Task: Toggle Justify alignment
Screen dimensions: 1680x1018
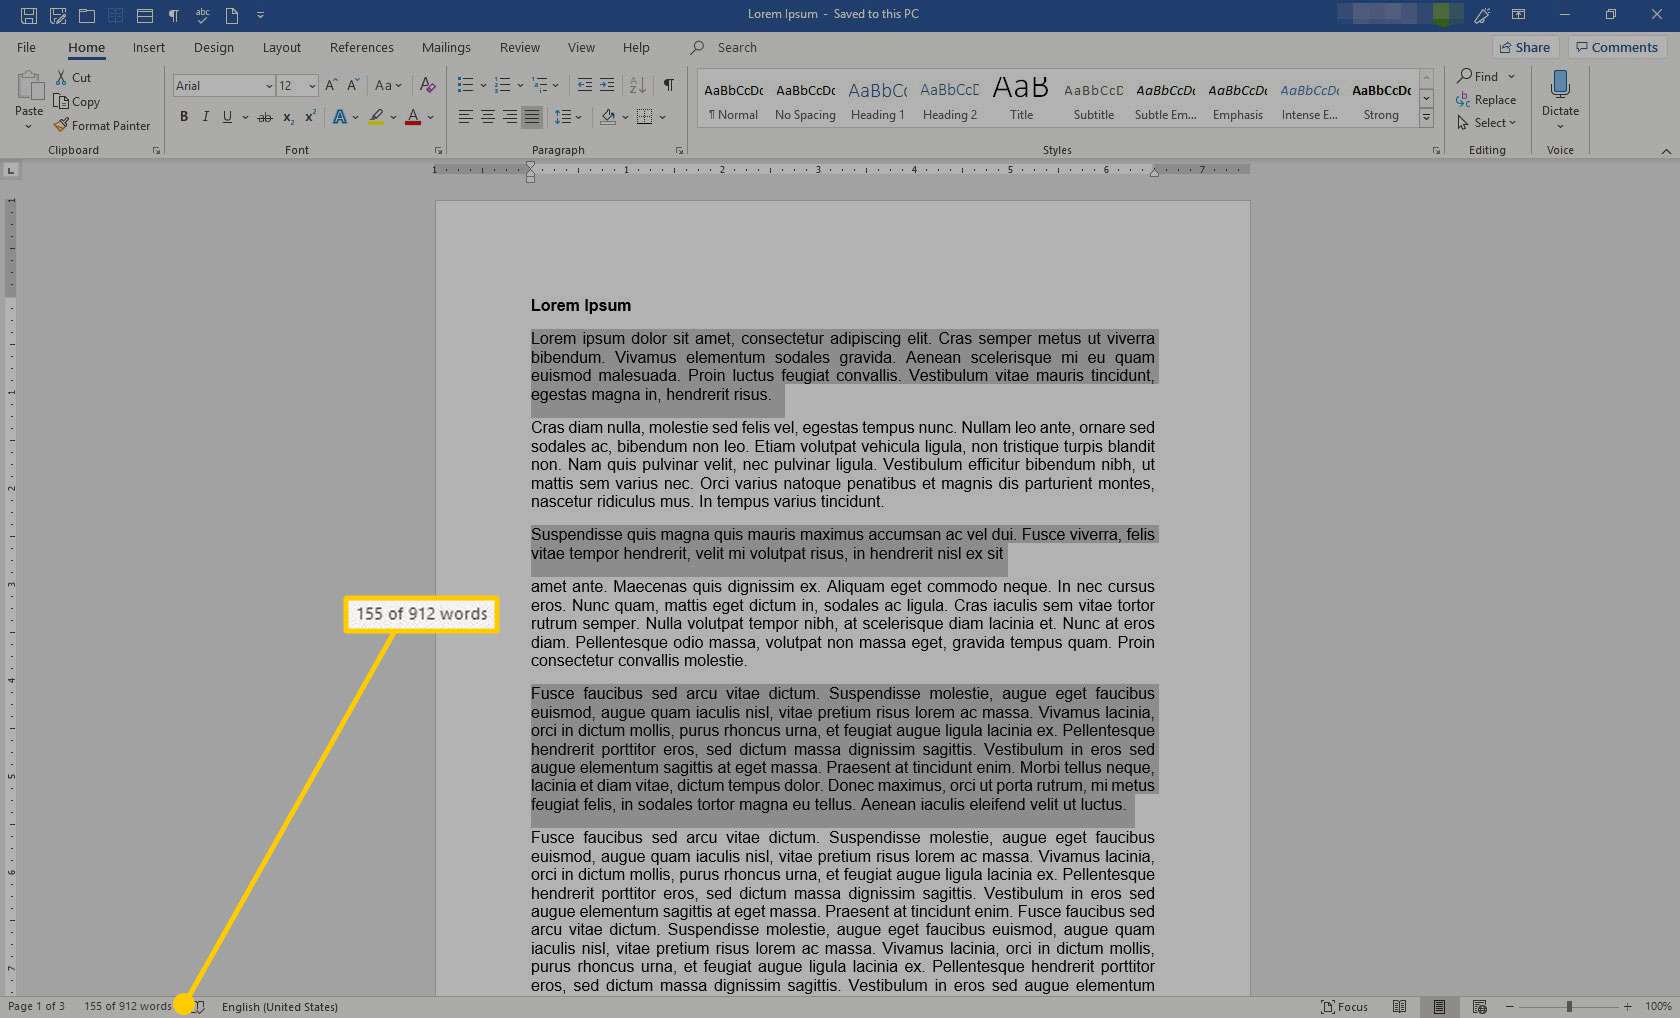Action: coord(532,117)
